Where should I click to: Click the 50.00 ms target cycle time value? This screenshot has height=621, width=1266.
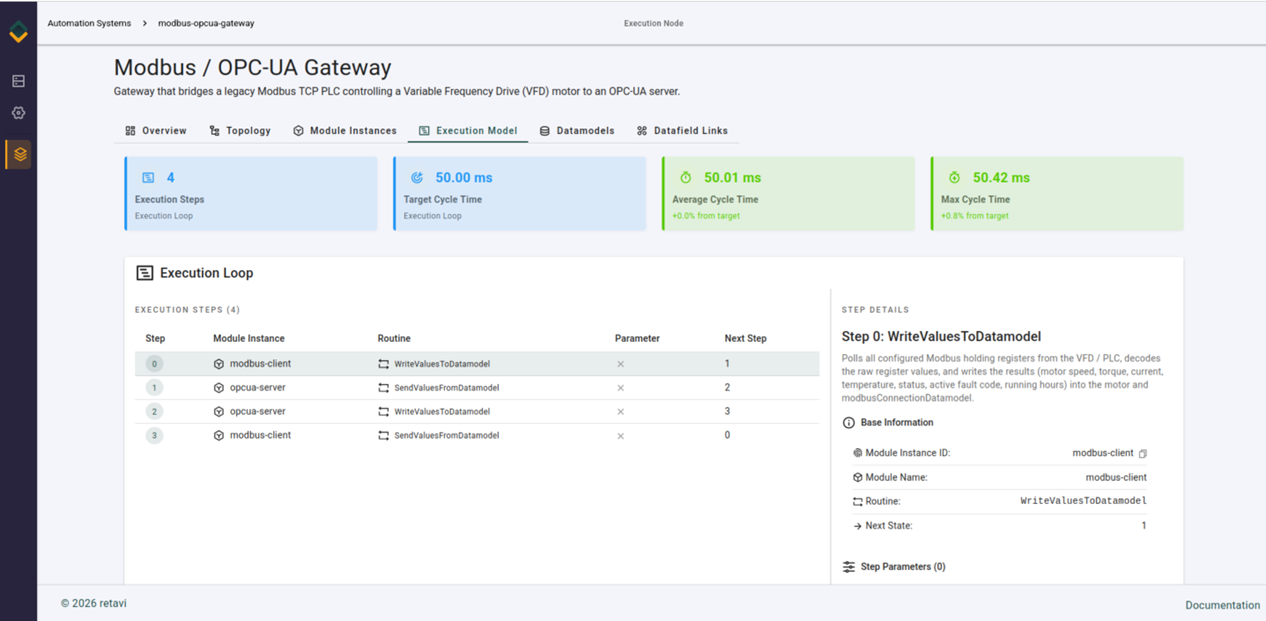(x=464, y=178)
